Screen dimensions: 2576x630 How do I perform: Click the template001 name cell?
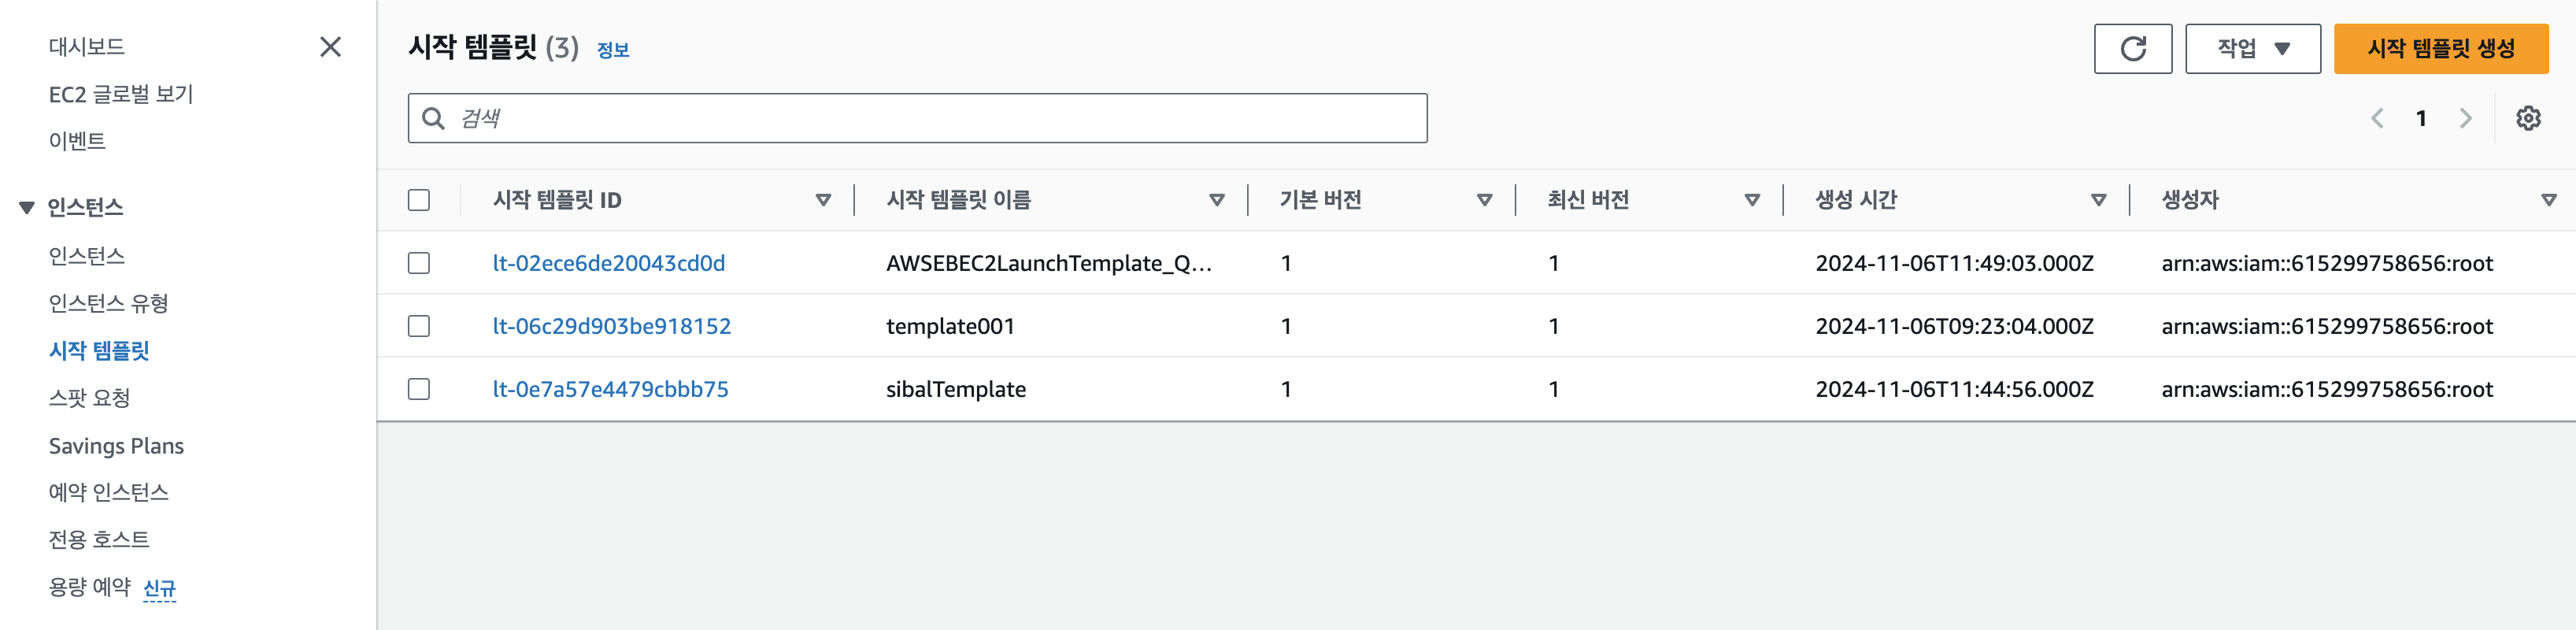click(x=950, y=326)
